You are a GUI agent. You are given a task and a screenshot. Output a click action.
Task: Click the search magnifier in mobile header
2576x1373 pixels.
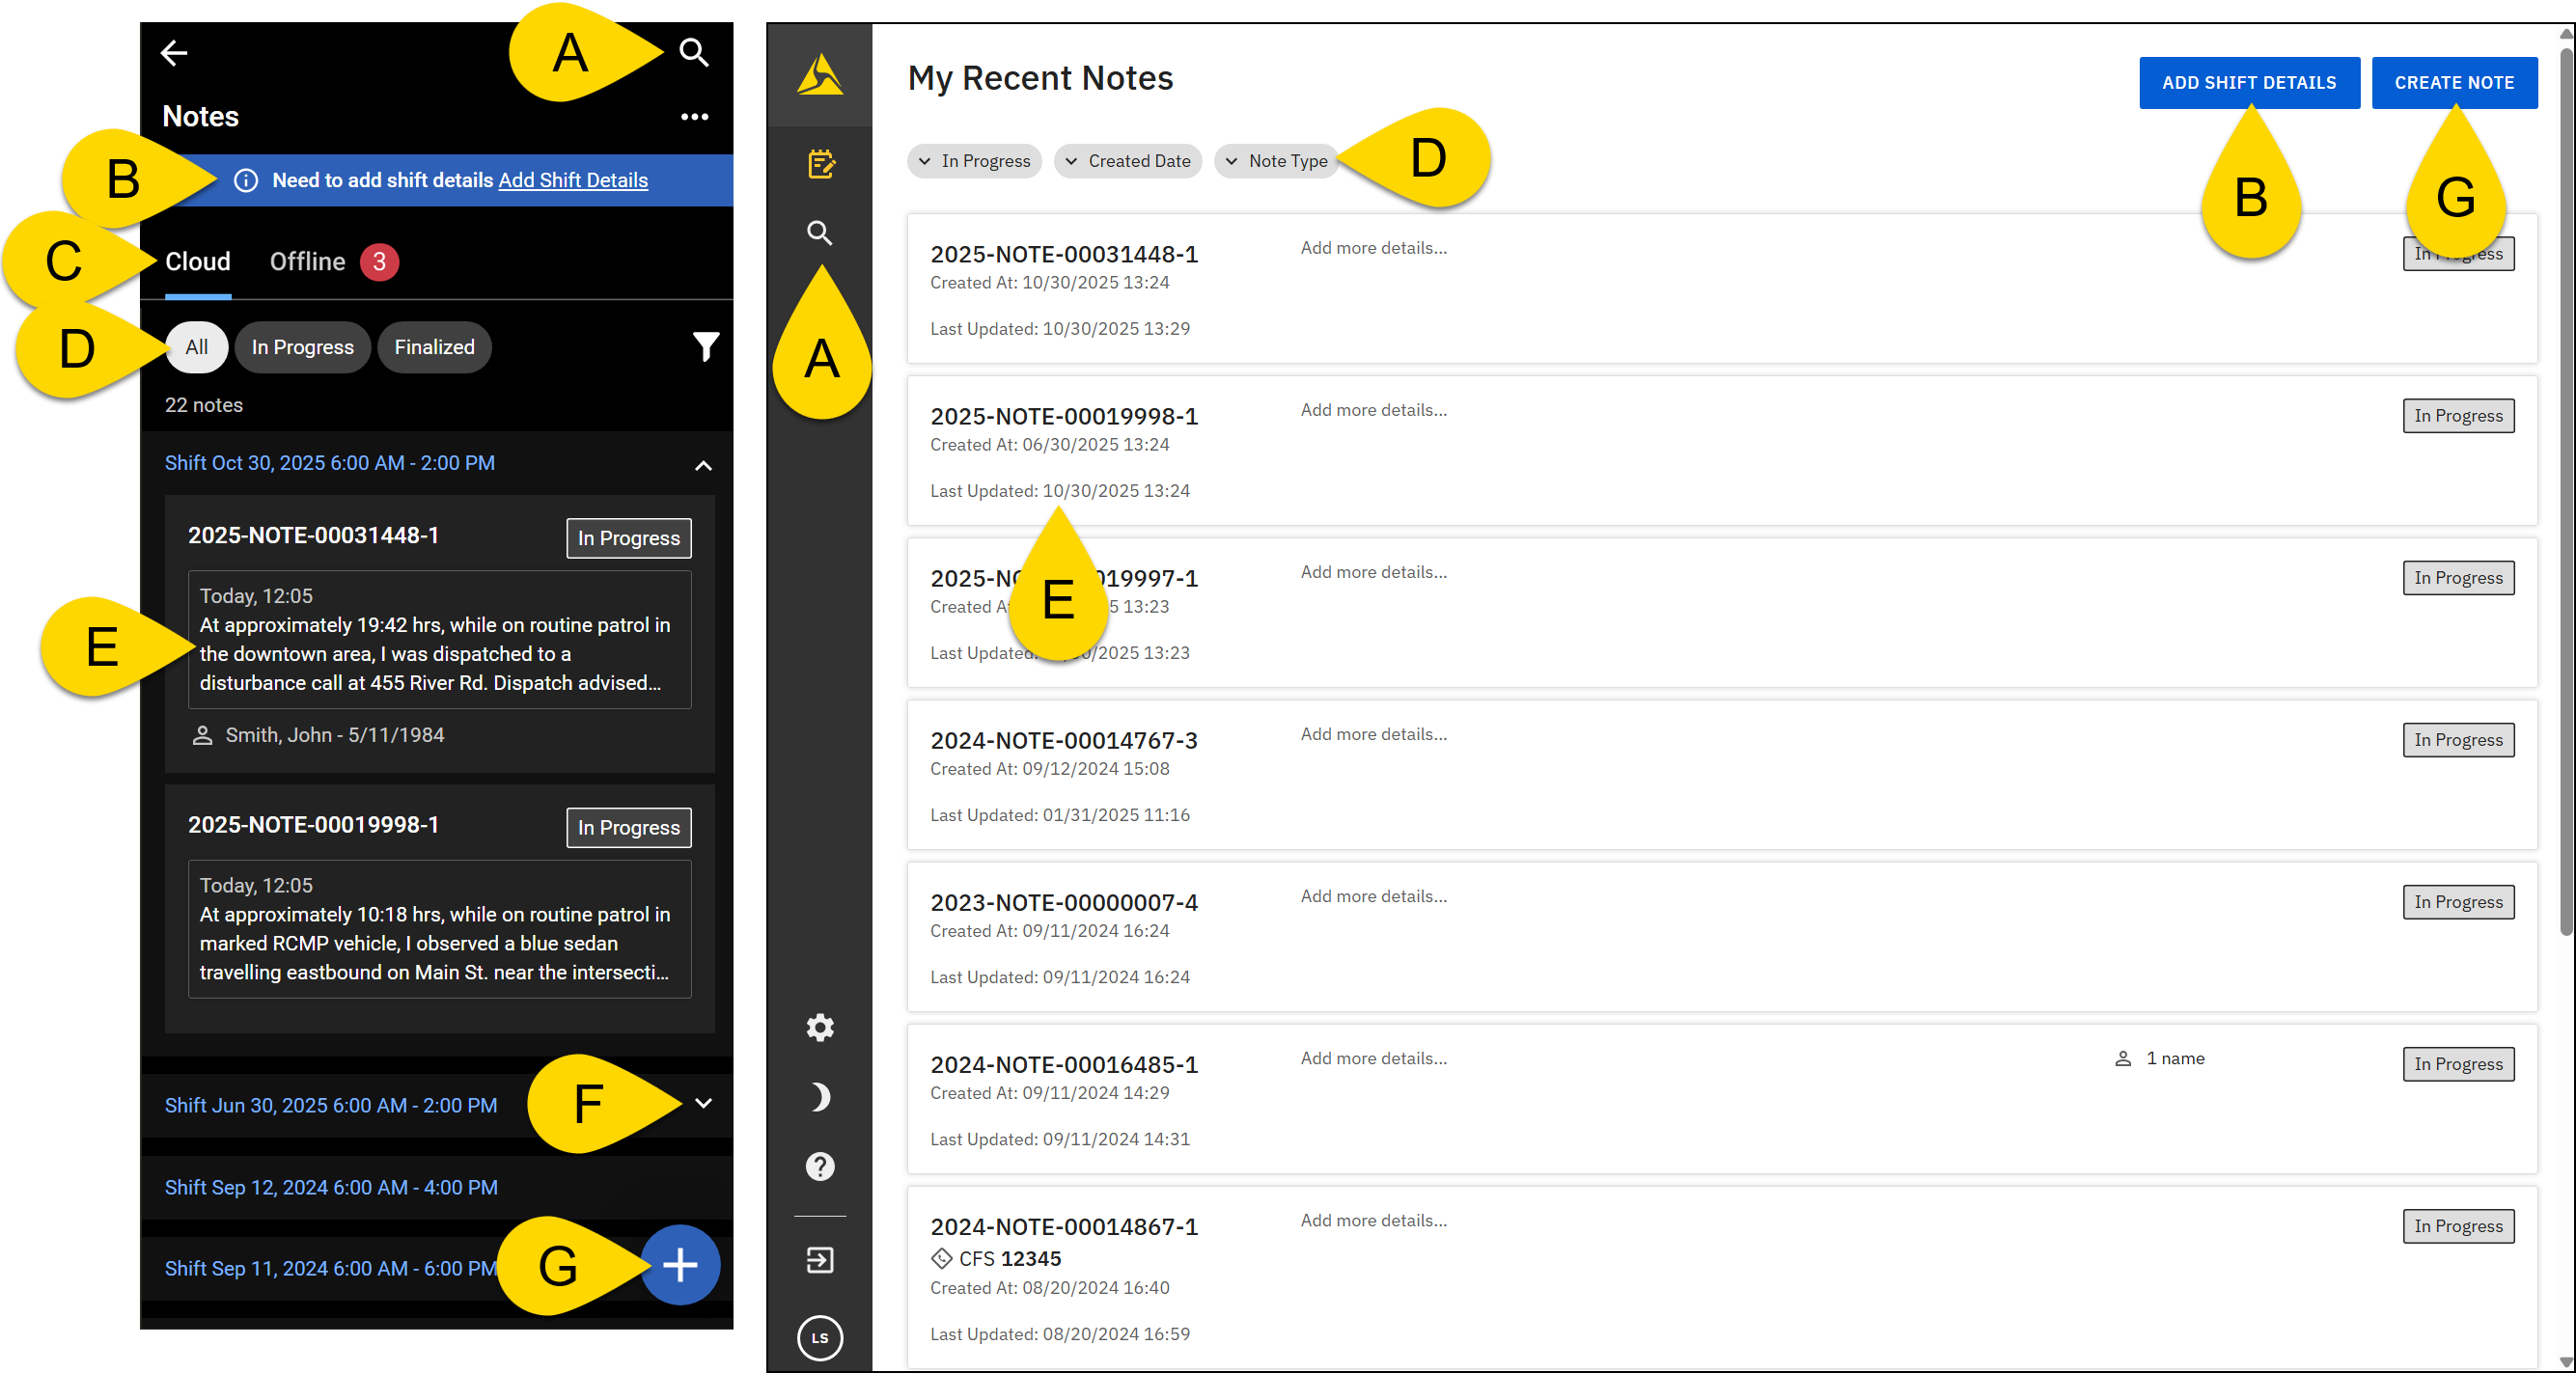click(694, 52)
